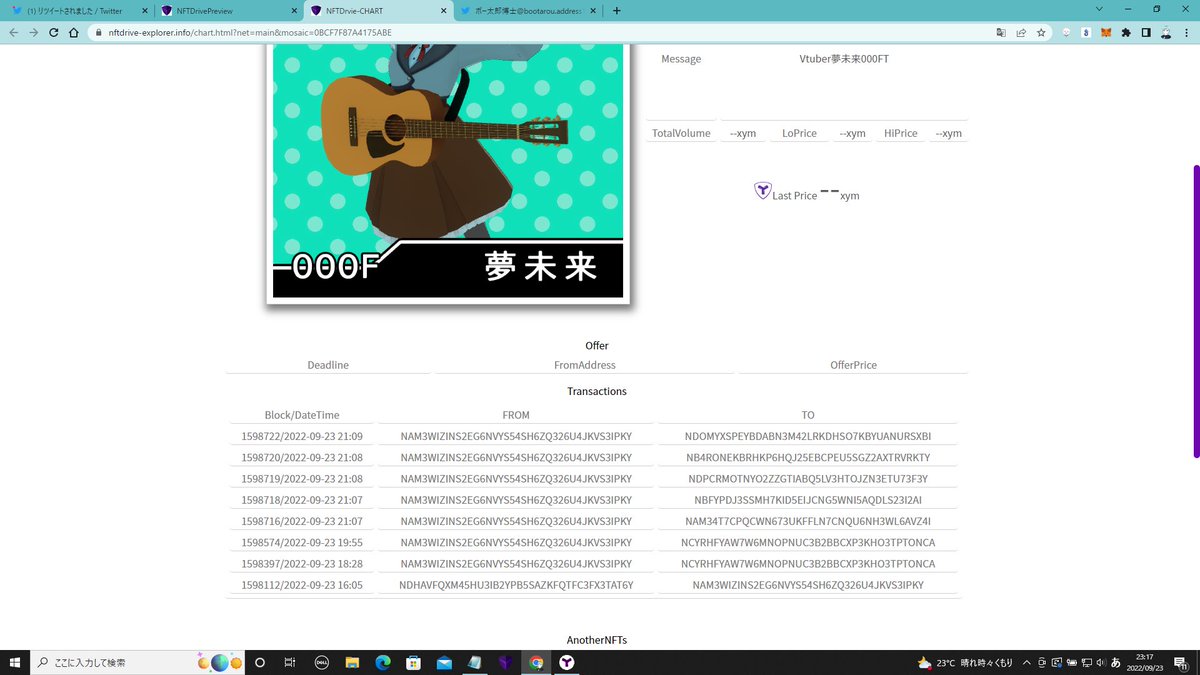Switch to the bootarou.address Twitter tab
This screenshot has height=675, width=1200.
coord(528,11)
